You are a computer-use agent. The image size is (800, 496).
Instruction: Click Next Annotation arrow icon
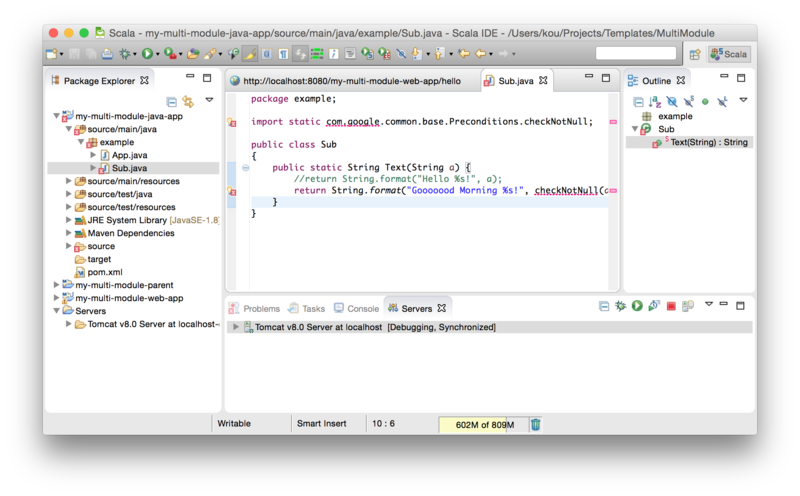pyautogui.click(x=416, y=54)
